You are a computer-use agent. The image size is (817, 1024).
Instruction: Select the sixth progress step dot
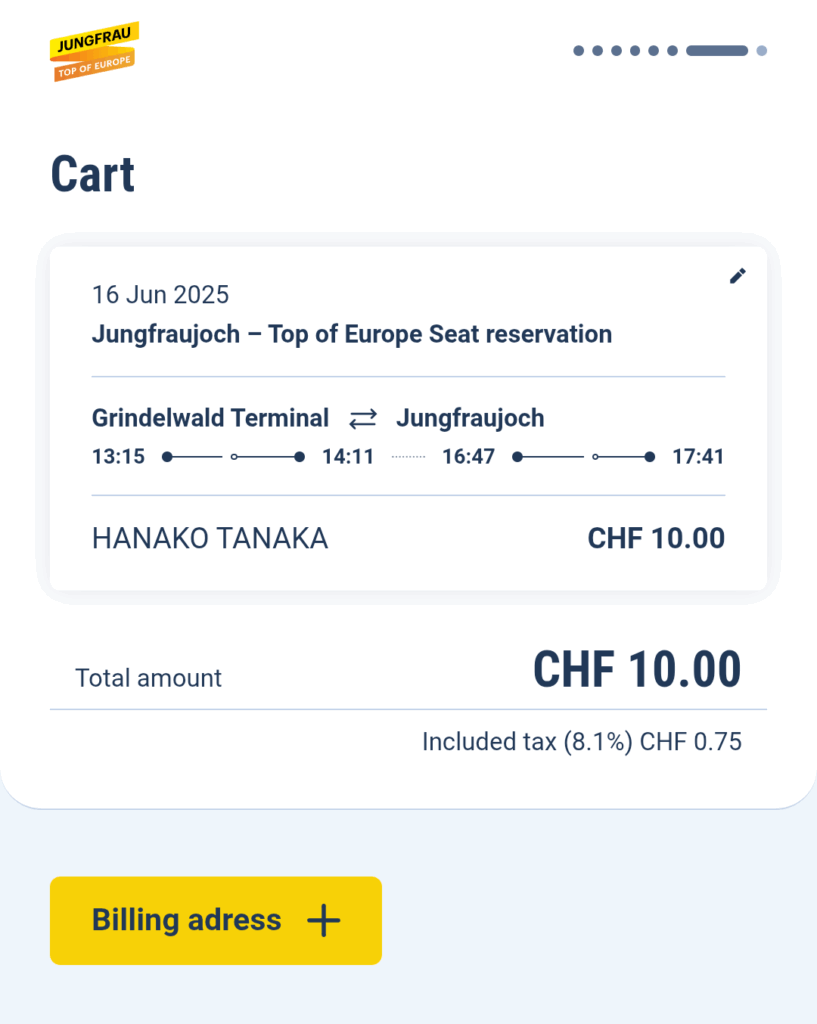click(673, 51)
